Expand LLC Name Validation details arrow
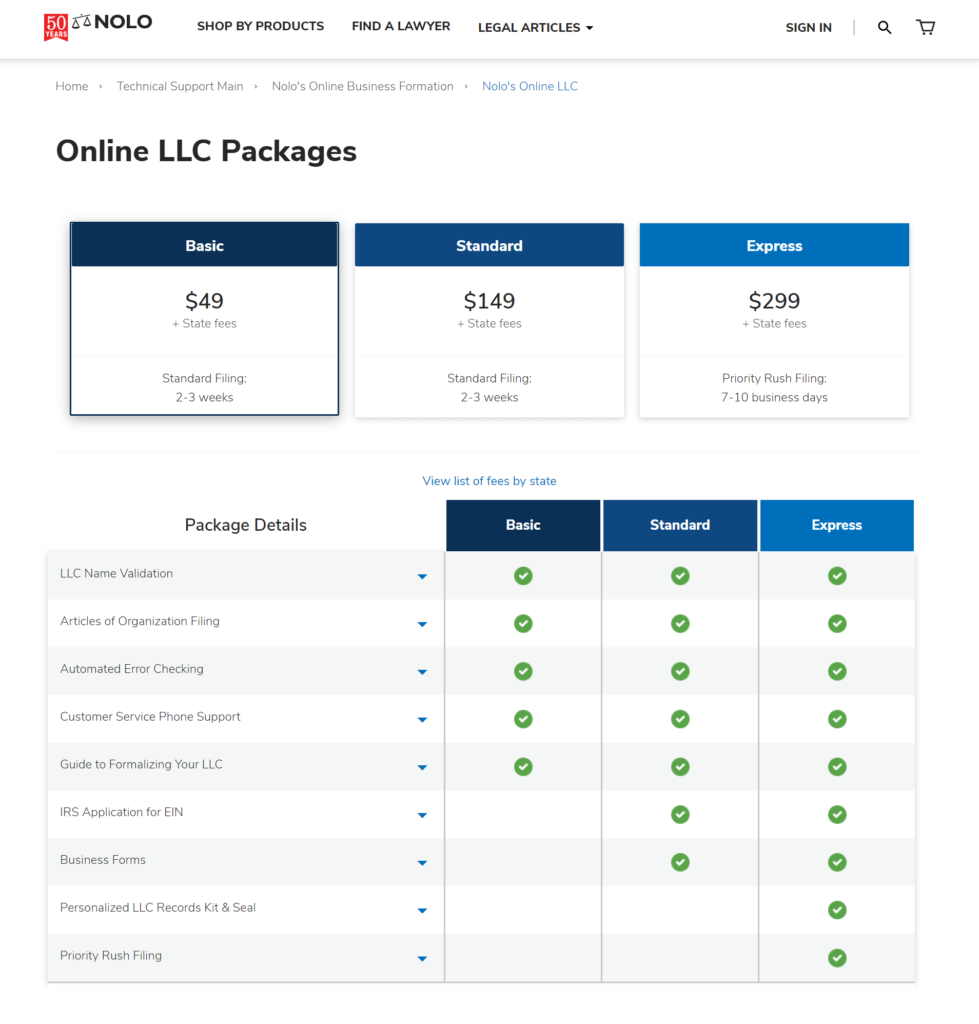The image size is (979, 1024). (x=422, y=577)
